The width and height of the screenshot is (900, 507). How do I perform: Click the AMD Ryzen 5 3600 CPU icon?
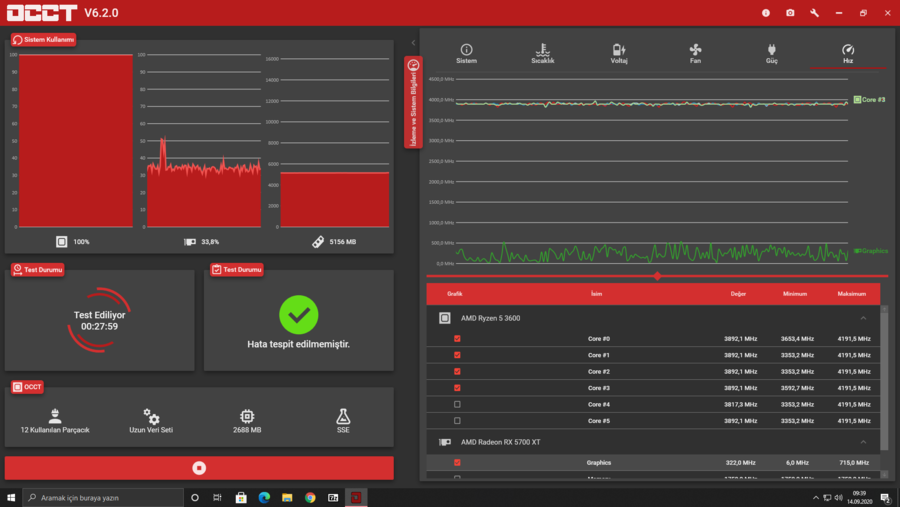pos(445,318)
